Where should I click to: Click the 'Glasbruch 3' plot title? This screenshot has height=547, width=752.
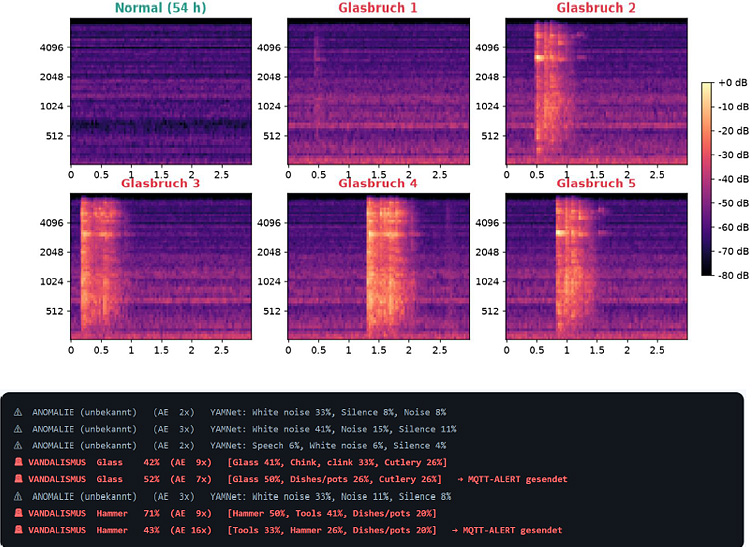pos(160,183)
